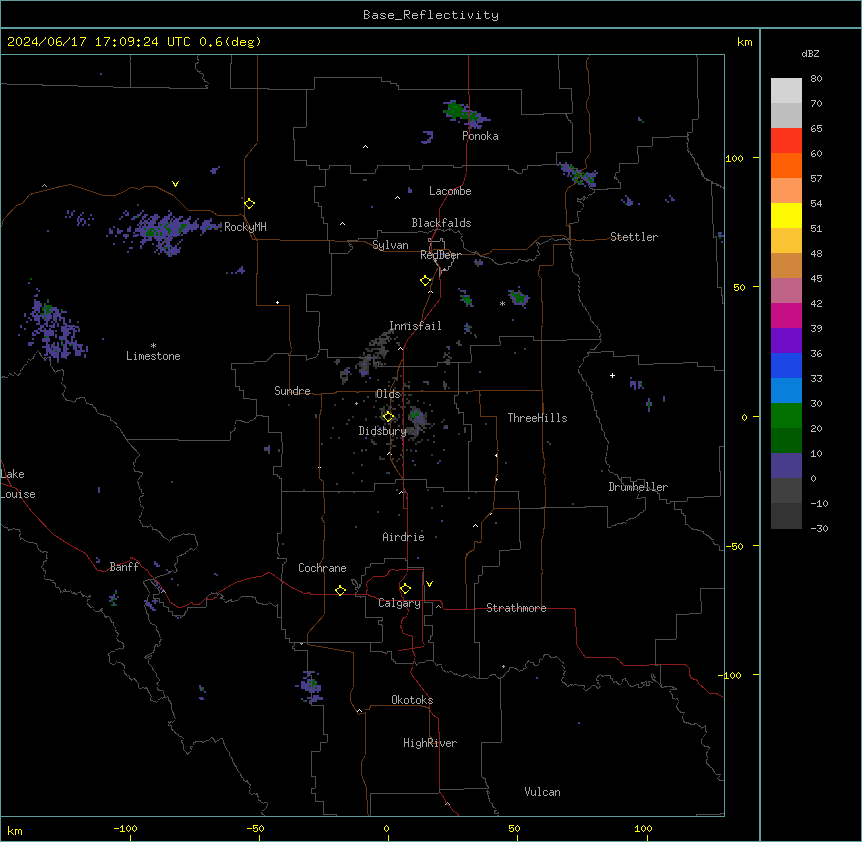Click the Blackfalds label
862x842 pixels.
point(441,223)
